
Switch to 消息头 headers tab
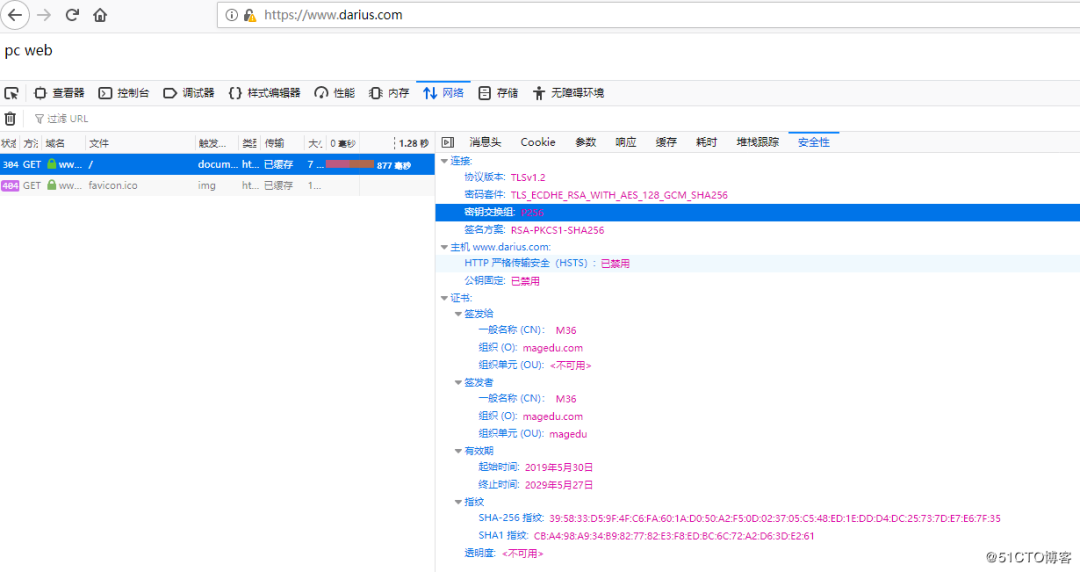click(485, 143)
